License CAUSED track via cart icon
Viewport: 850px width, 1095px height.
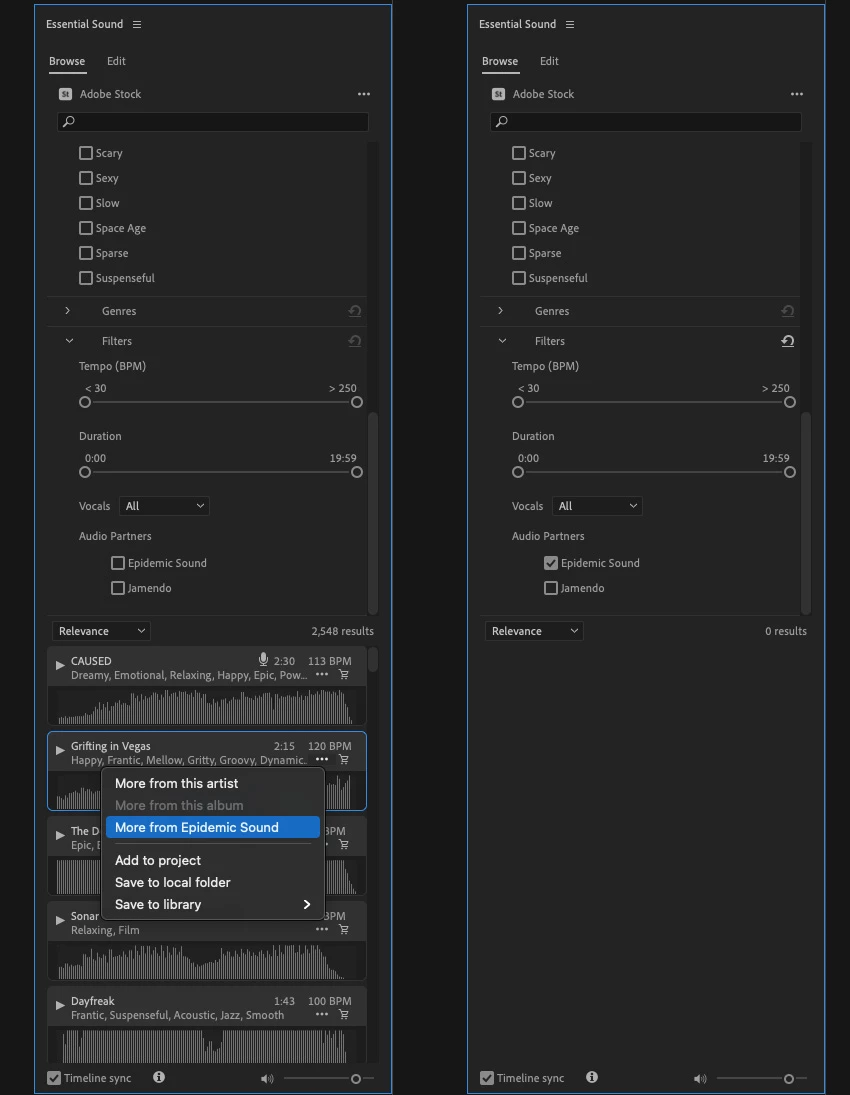pos(344,675)
